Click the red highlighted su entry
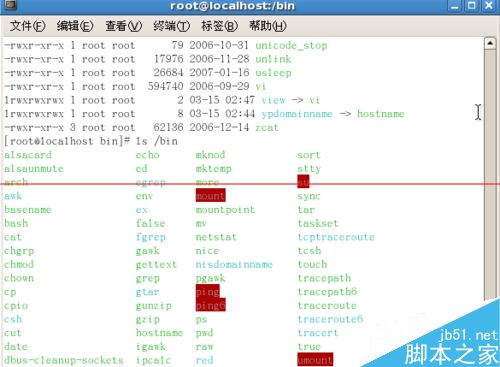Image resolution: width=500 pixels, height=367 pixels. pos(303,182)
